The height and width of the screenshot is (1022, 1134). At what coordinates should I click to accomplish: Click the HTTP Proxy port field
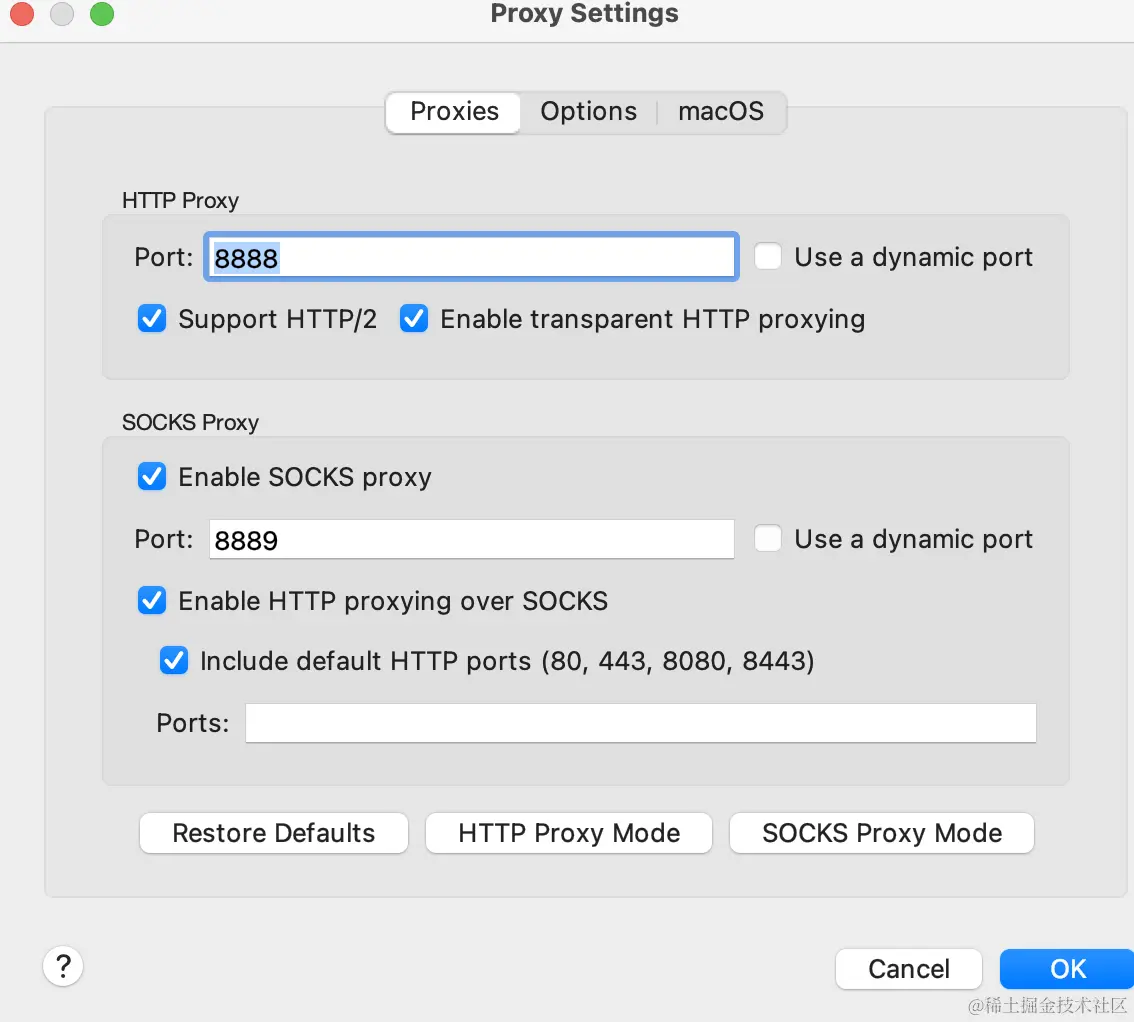(x=471, y=258)
